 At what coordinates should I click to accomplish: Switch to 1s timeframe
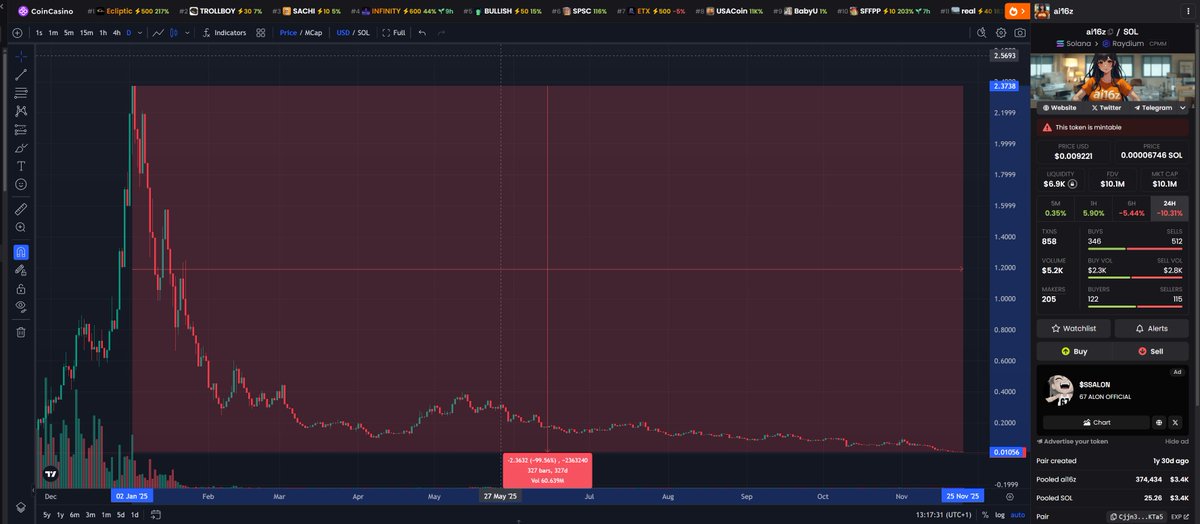[39, 32]
